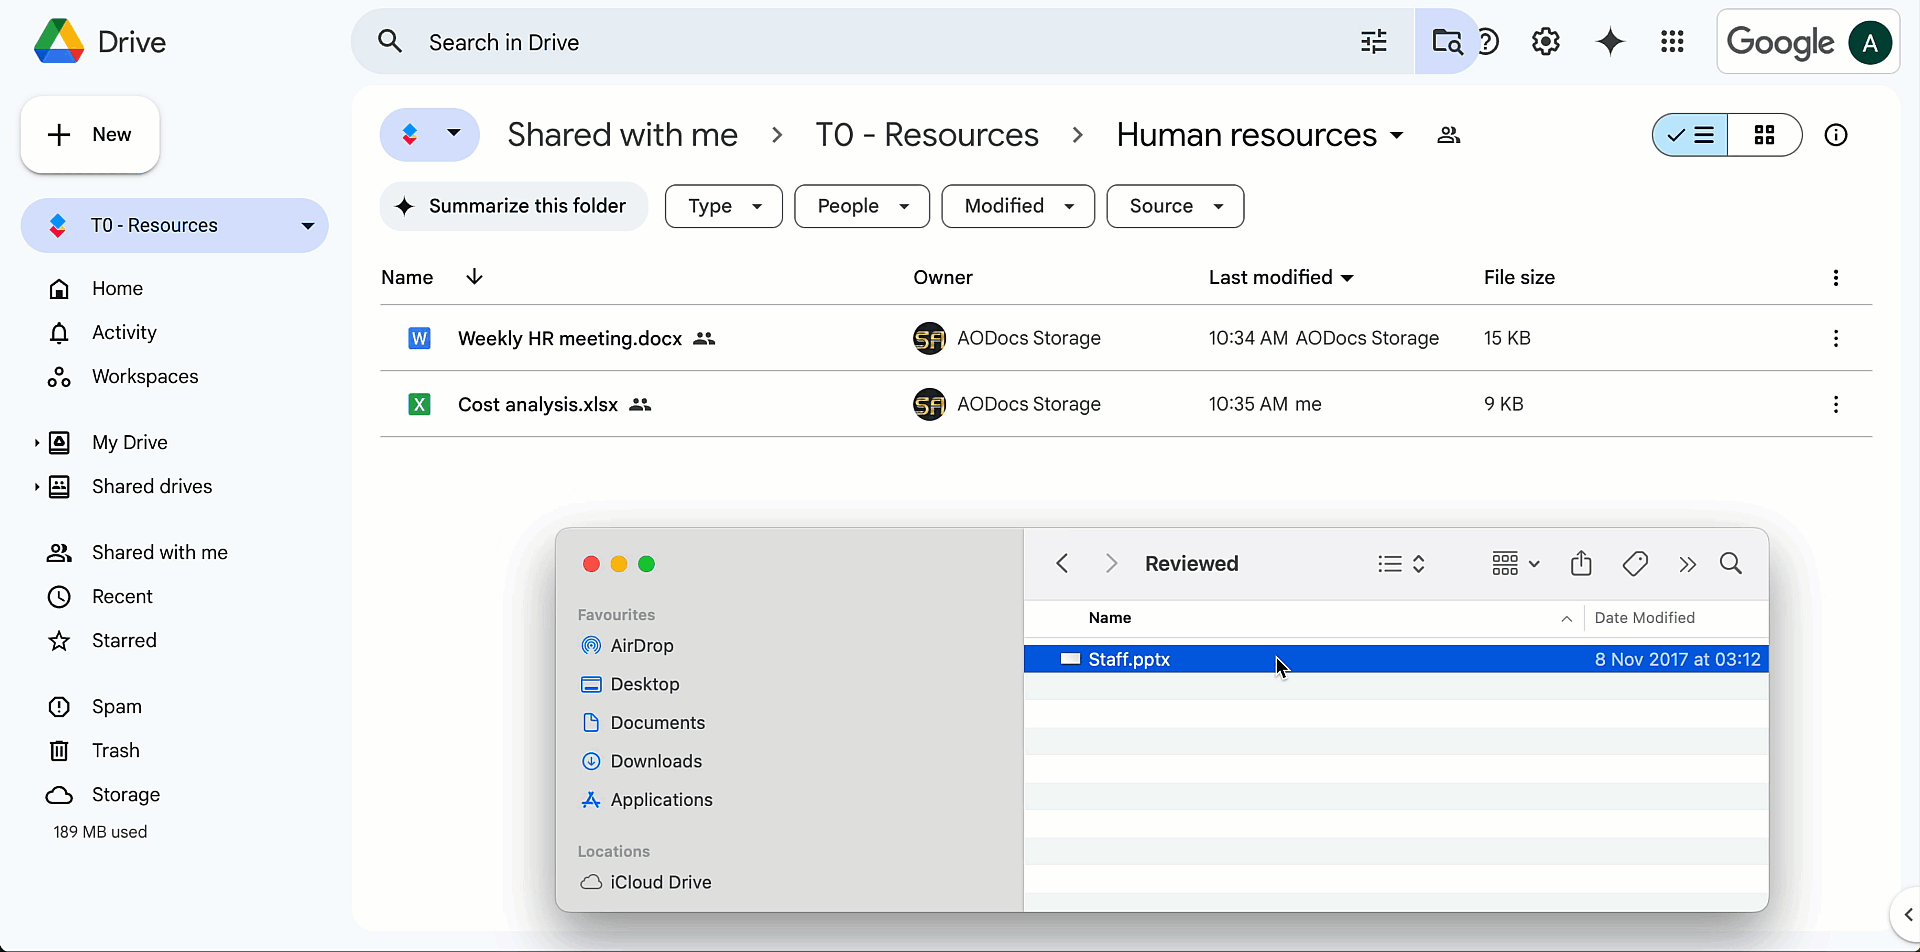Open column header more options menu
The height and width of the screenshot is (952, 1920).
pos(1836,278)
